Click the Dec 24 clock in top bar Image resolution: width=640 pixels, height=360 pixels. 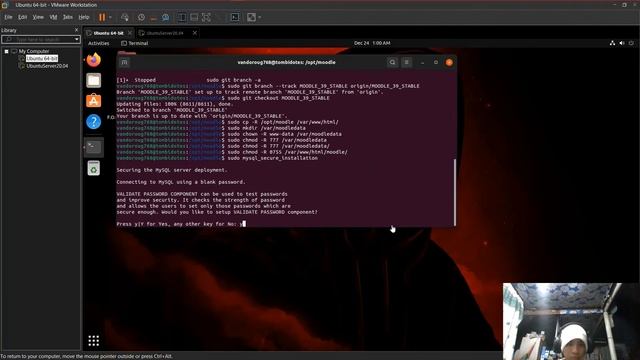click(372, 43)
